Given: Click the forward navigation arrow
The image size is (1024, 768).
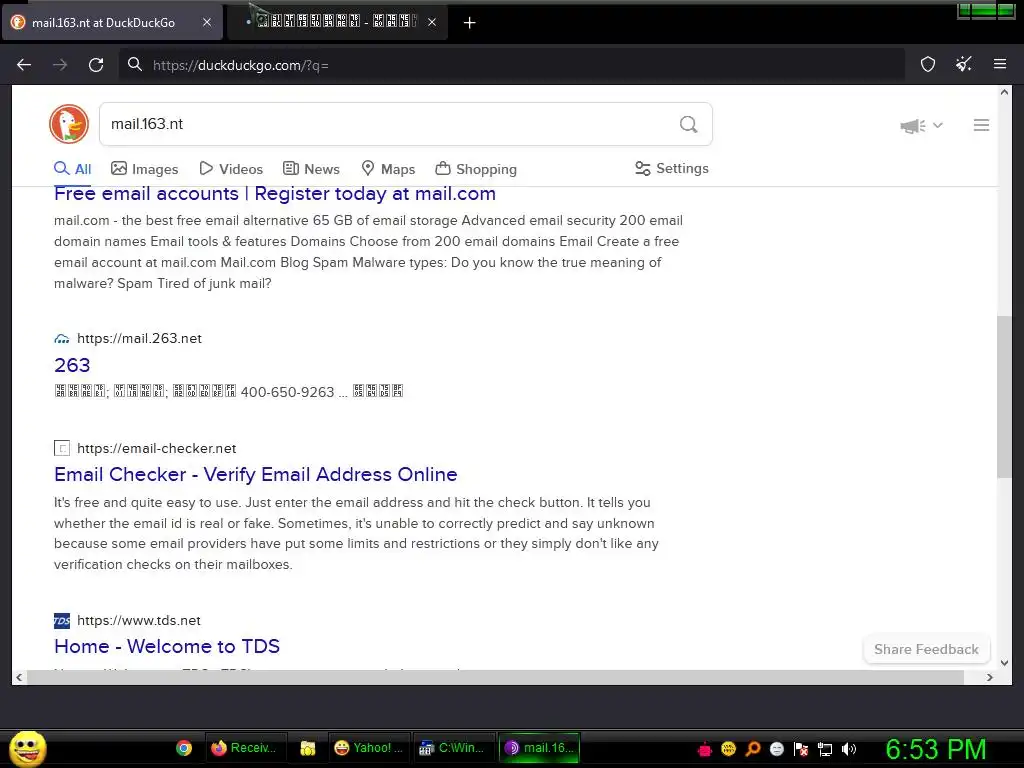Looking at the screenshot, I should pyautogui.click(x=60, y=65).
